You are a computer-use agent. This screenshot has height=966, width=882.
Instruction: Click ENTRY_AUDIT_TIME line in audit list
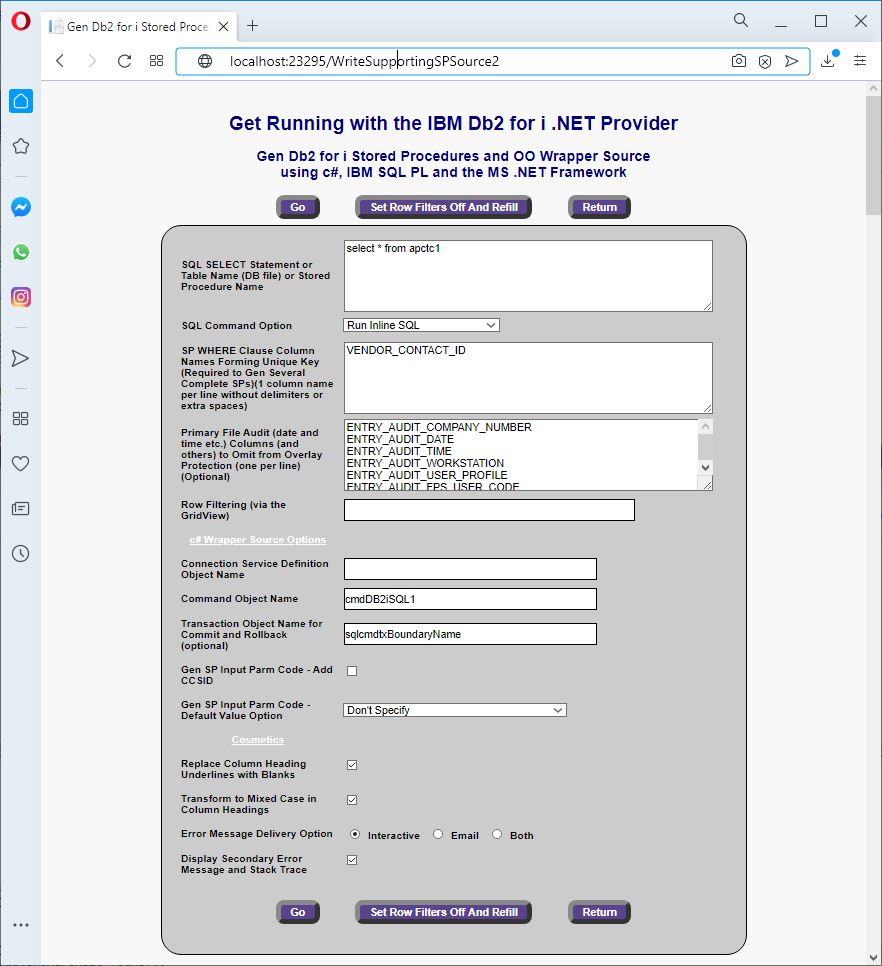click(x=399, y=451)
